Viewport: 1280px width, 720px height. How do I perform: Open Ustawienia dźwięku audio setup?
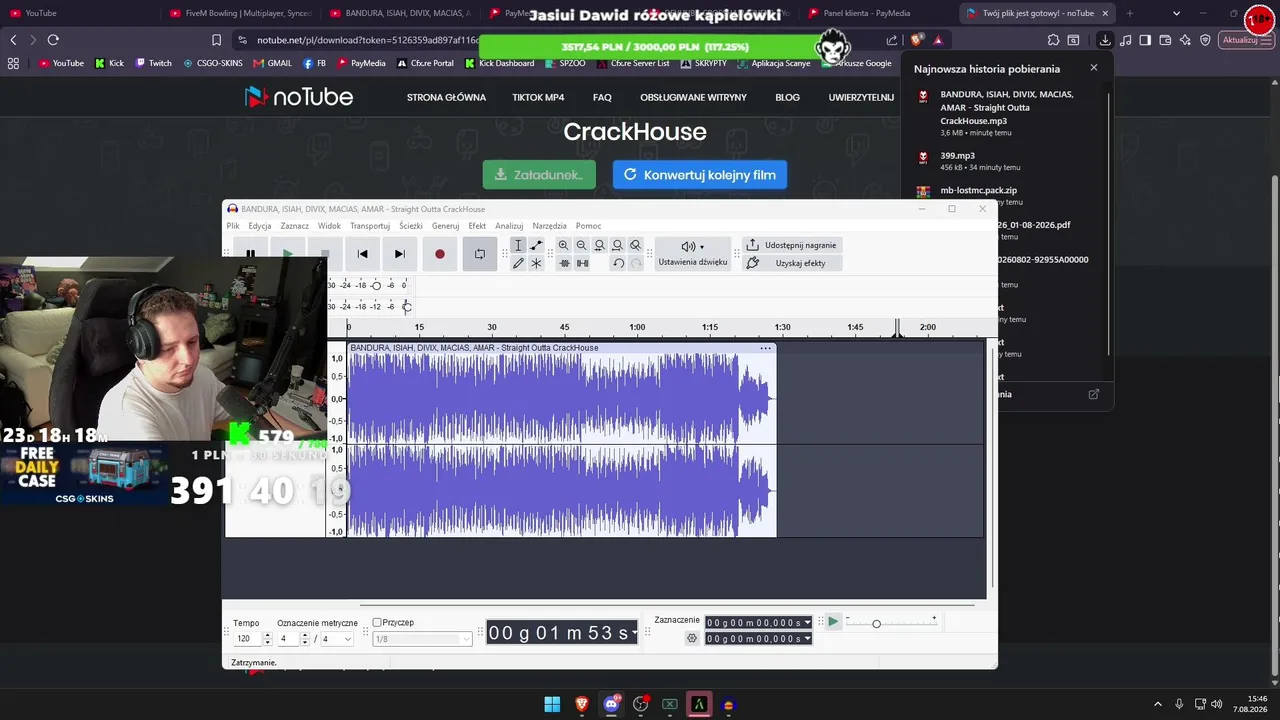click(x=693, y=254)
